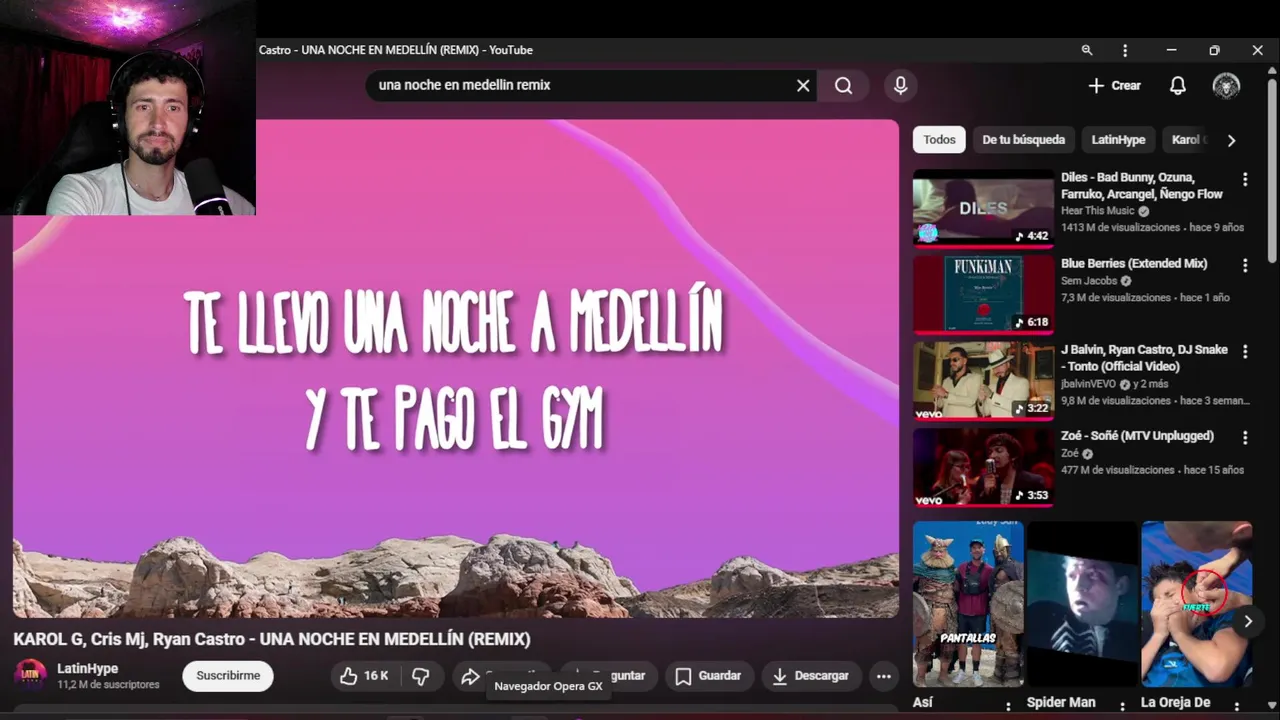Click the share arrow button

pyautogui.click(x=470, y=677)
